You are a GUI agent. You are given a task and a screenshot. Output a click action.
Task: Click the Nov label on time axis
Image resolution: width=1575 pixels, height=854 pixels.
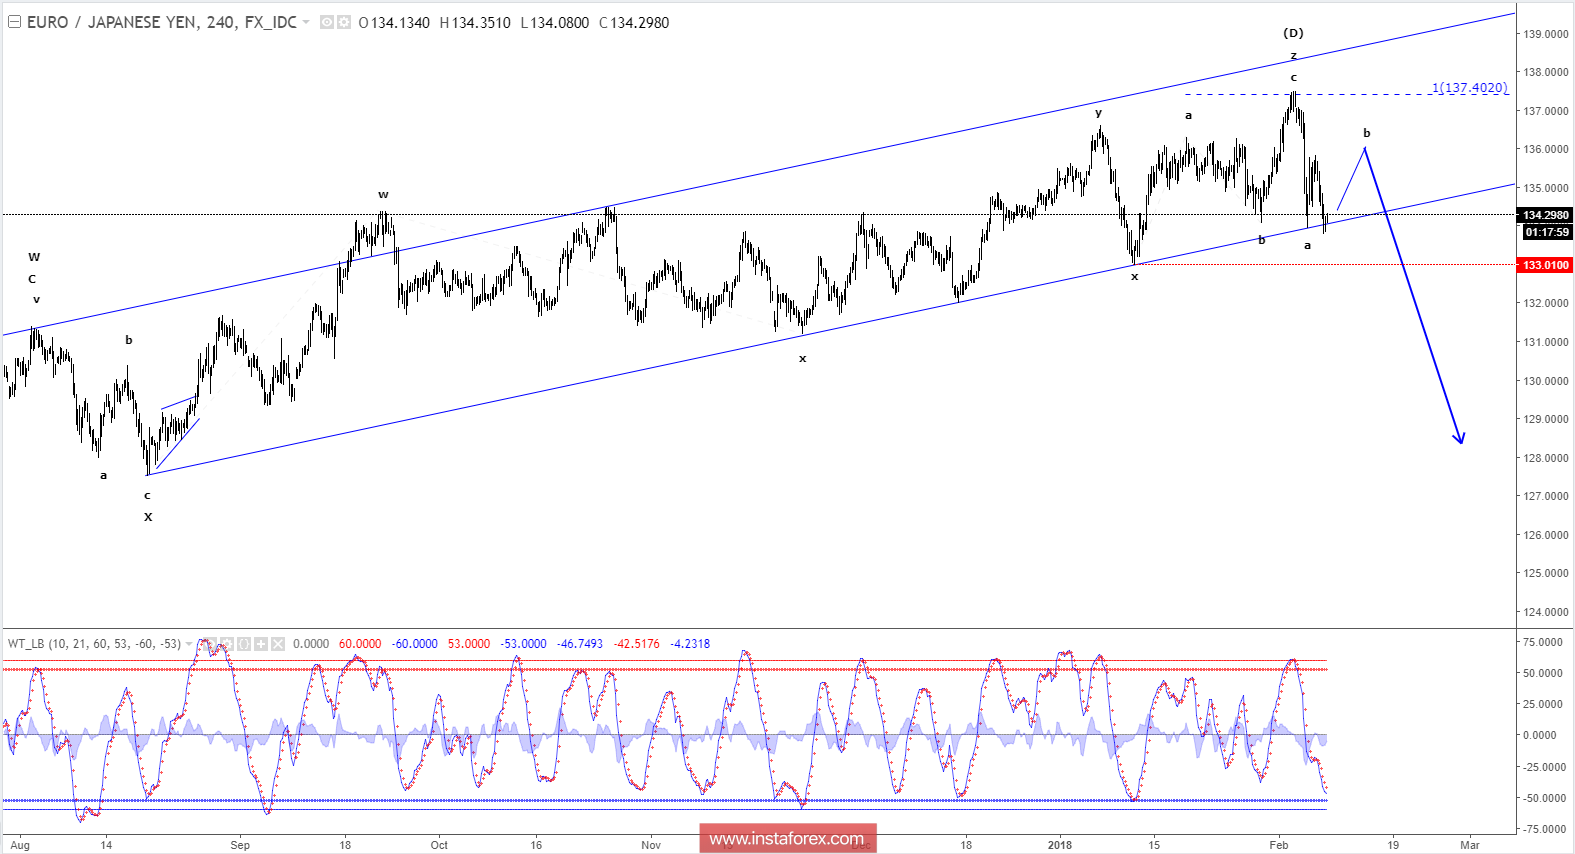click(x=651, y=845)
